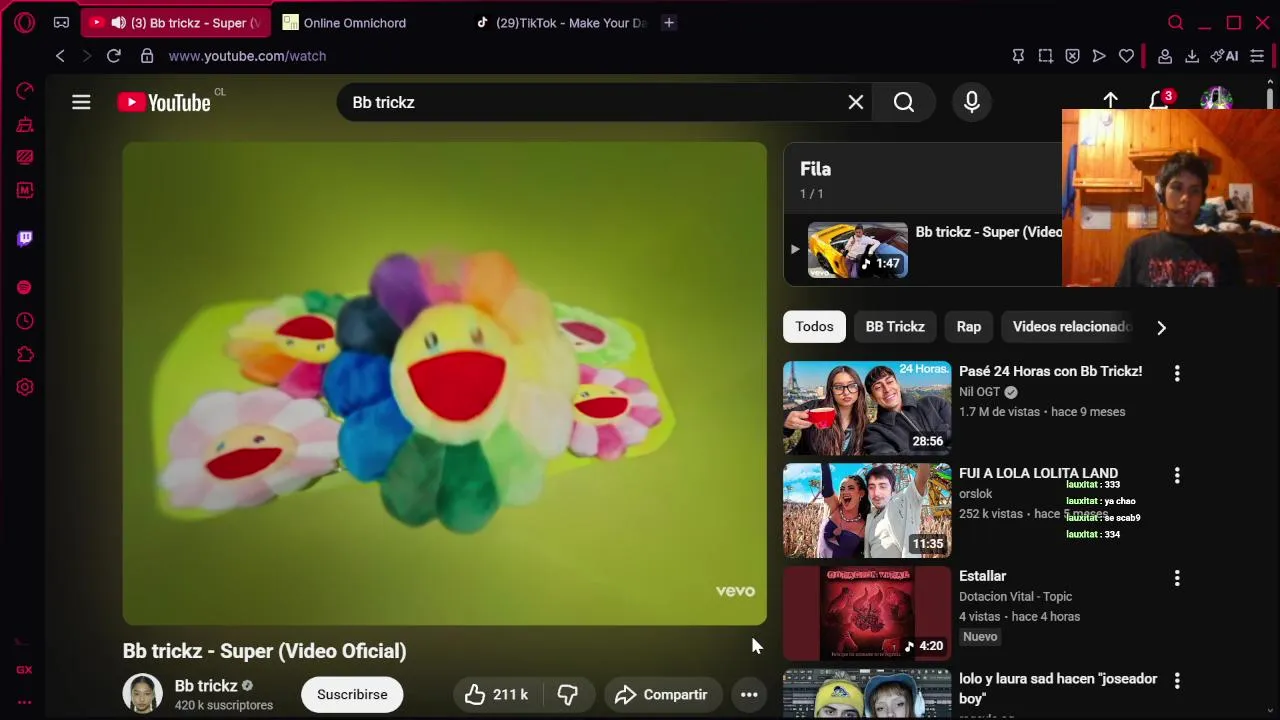Play the queued Bb trickz Super thumbnail
The image size is (1280, 720).
[858, 250]
